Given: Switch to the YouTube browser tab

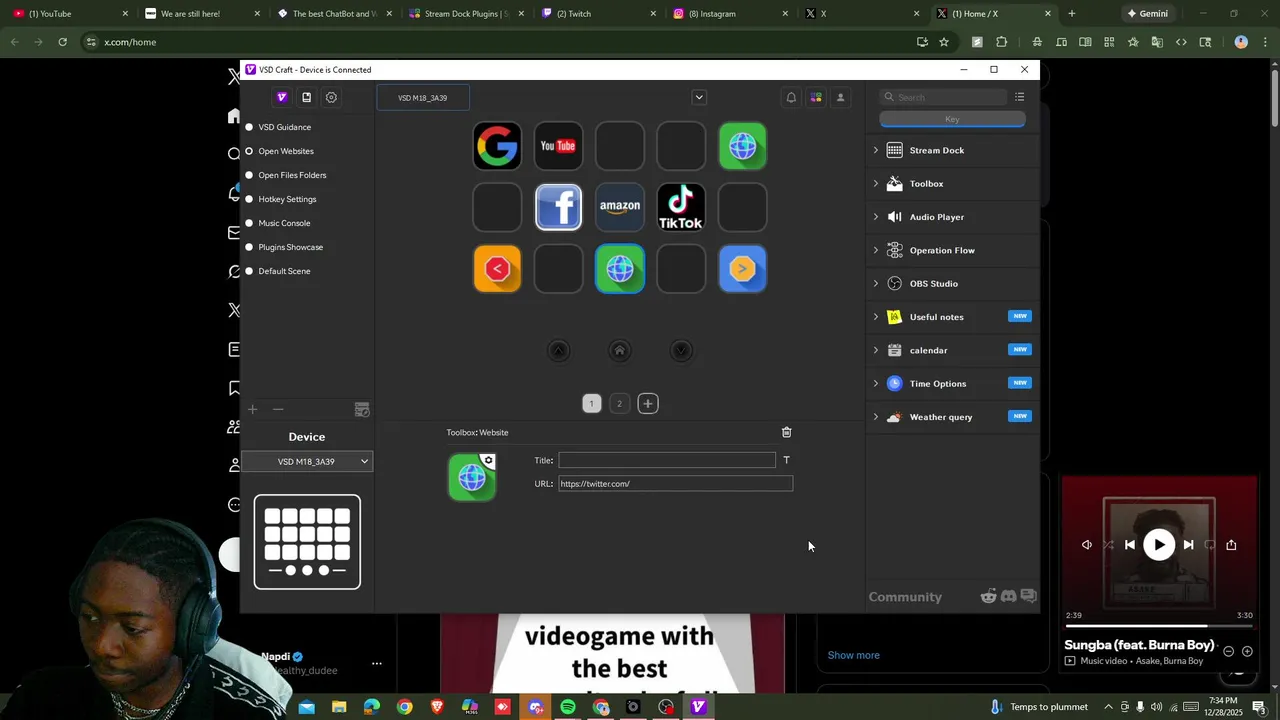Looking at the screenshot, I should pos(71,14).
